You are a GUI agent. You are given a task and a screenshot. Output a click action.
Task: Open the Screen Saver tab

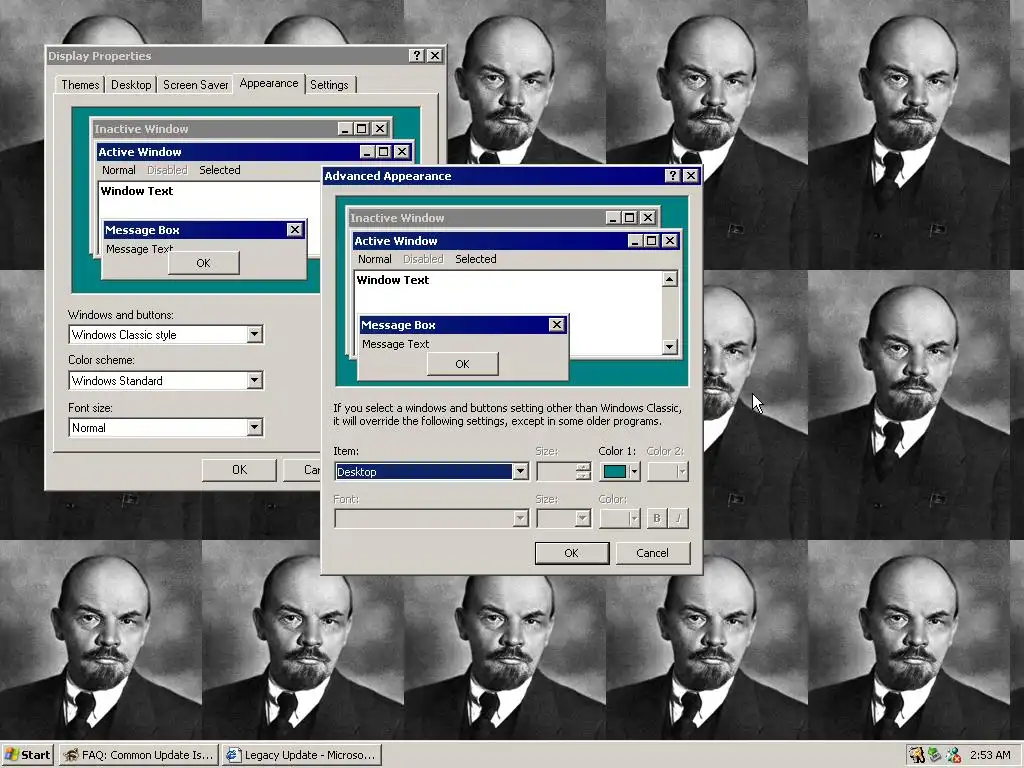(195, 84)
